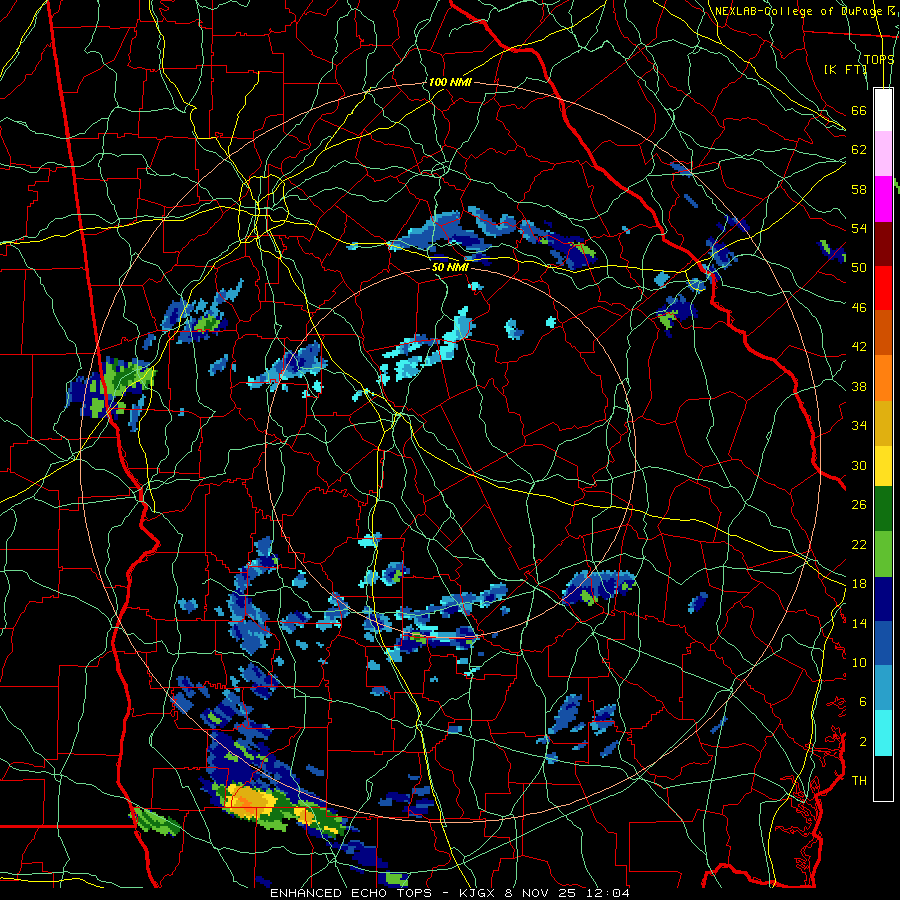Click the "100 NMI" range ring label
This screenshot has width=900, height=900.
coord(450,82)
